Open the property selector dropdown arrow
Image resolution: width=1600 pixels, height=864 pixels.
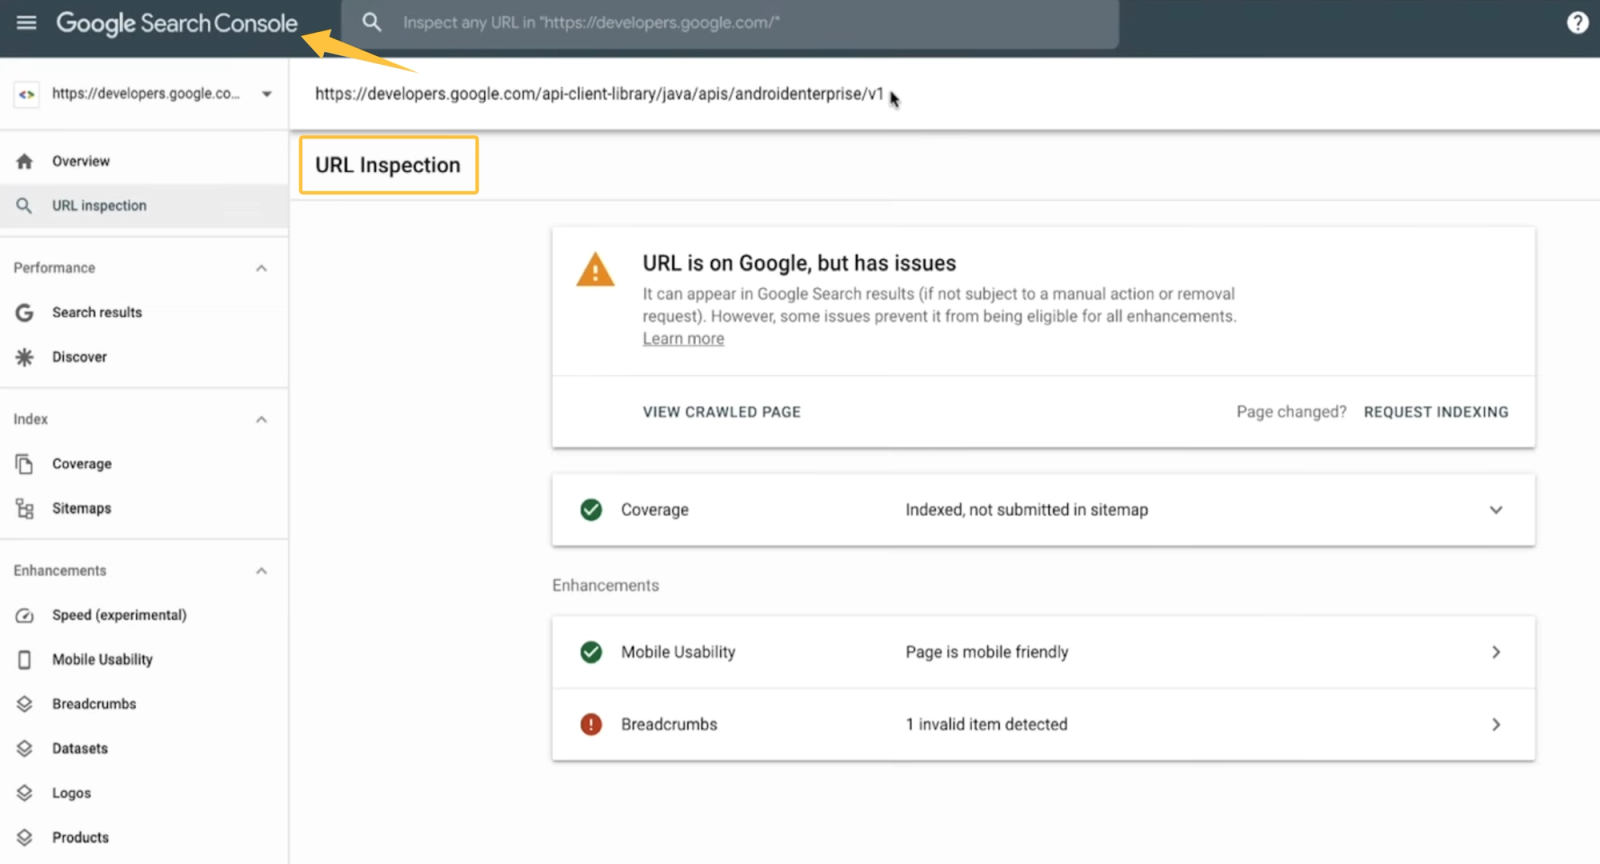[267, 94]
